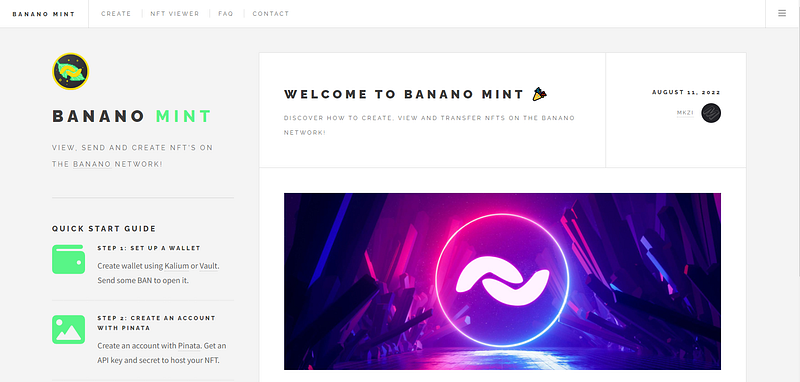Click the Banano Mint round logo
This screenshot has height=382, width=800.
coord(70,71)
